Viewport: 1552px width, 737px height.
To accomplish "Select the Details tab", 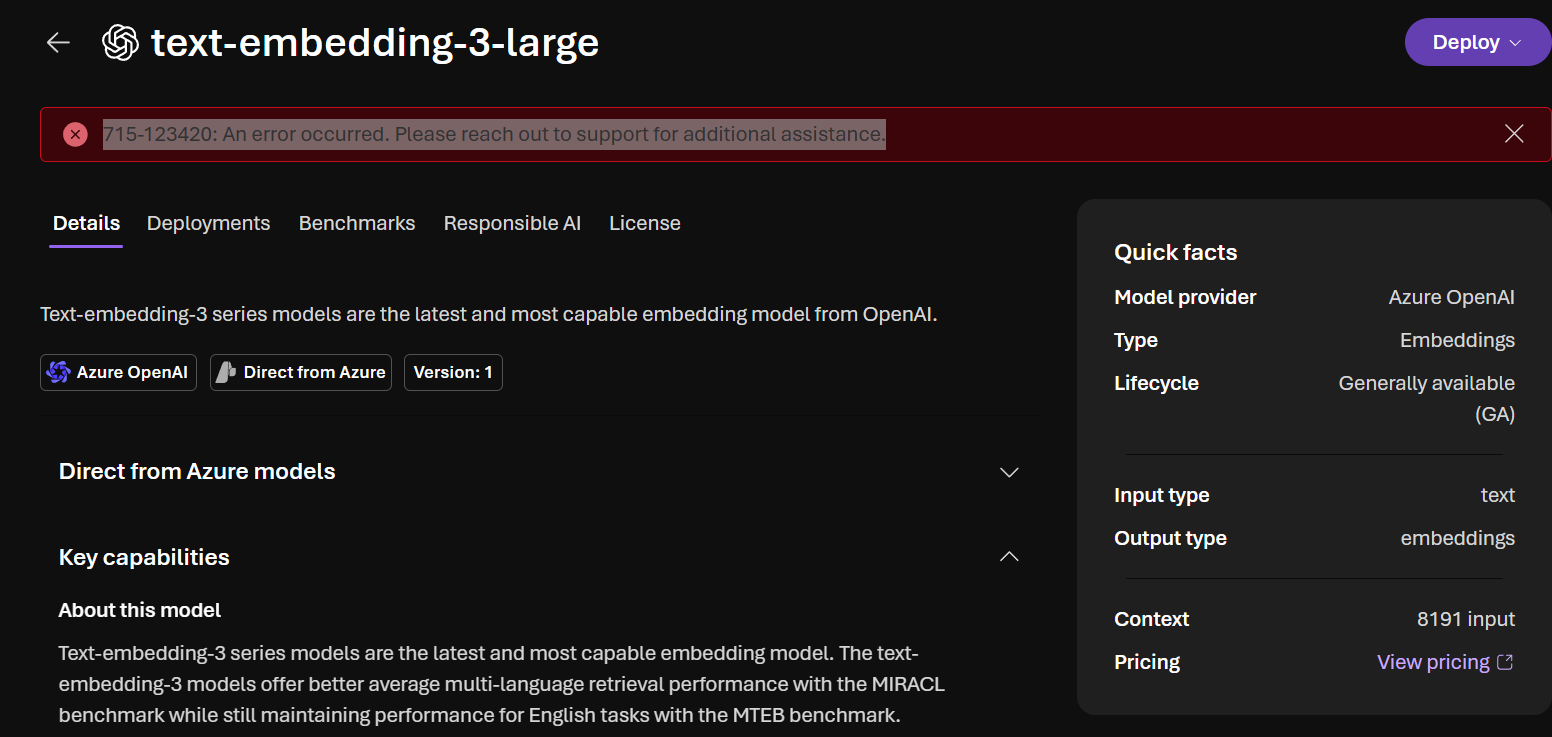I will click(x=86, y=223).
